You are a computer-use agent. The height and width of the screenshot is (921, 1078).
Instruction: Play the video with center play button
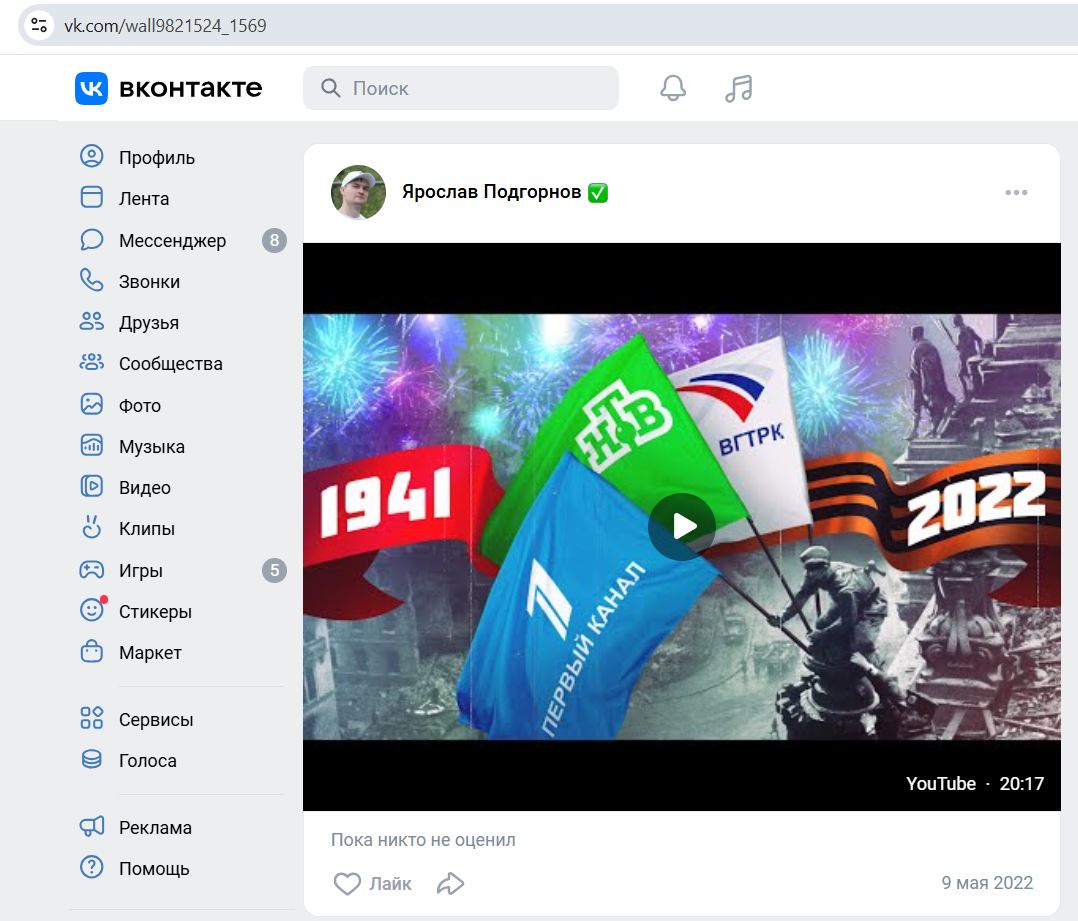pos(681,526)
